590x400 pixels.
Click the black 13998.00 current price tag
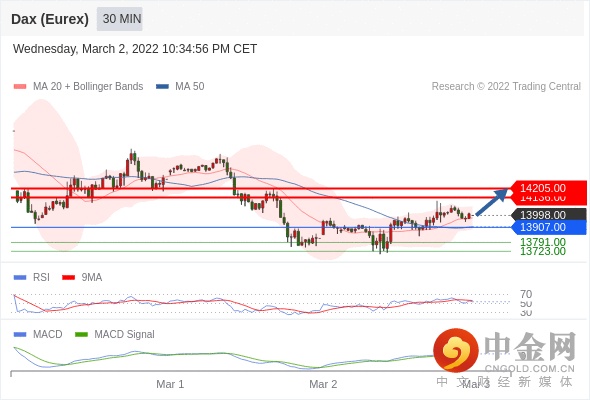548,215
